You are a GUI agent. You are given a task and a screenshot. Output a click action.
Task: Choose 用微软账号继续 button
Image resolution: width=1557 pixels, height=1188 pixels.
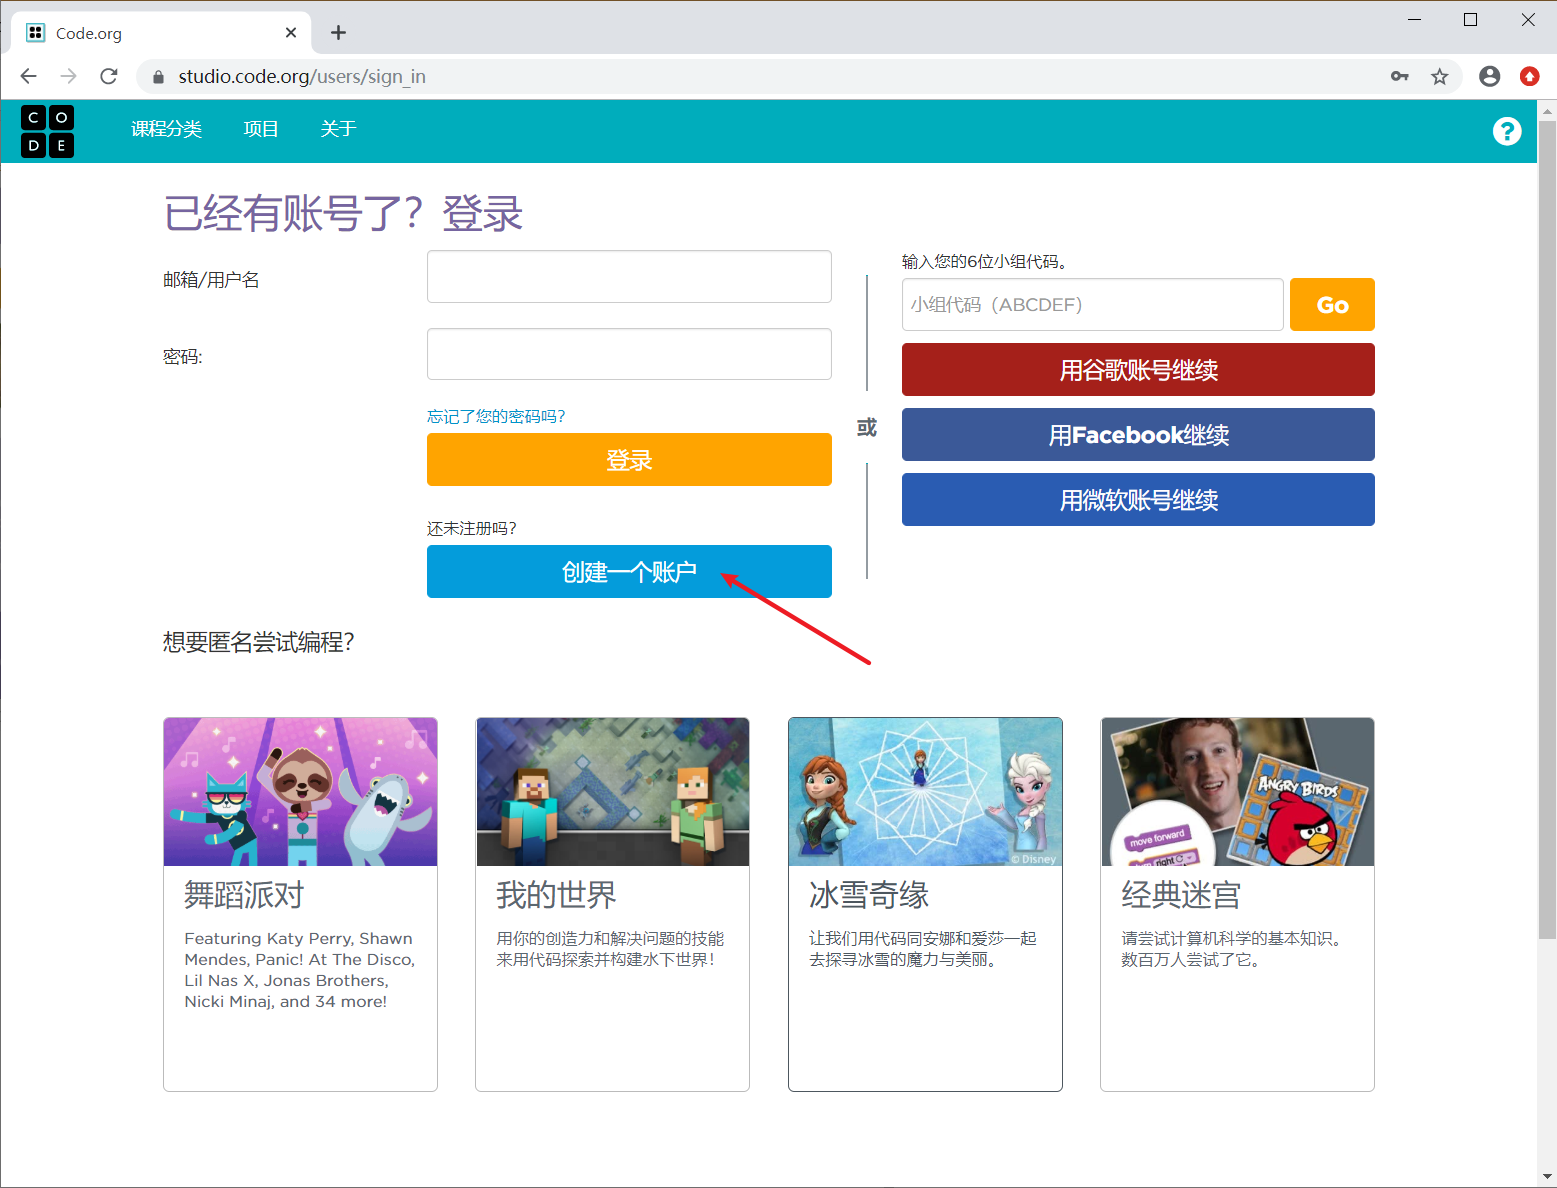point(1138,499)
